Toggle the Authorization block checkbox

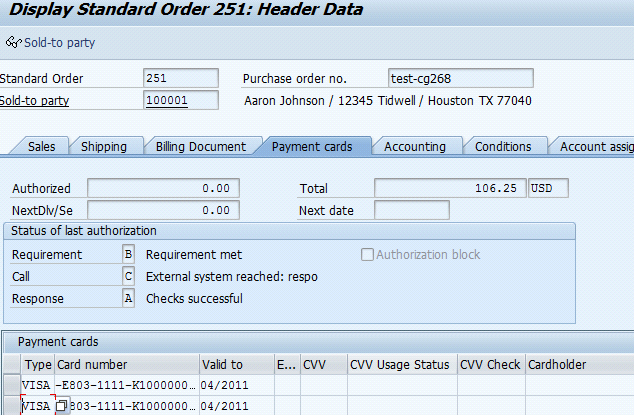(367, 255)
